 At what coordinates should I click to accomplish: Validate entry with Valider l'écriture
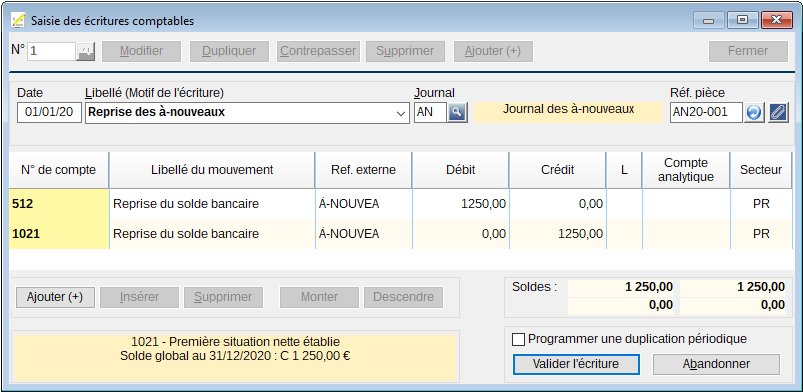tap(576, 364)
